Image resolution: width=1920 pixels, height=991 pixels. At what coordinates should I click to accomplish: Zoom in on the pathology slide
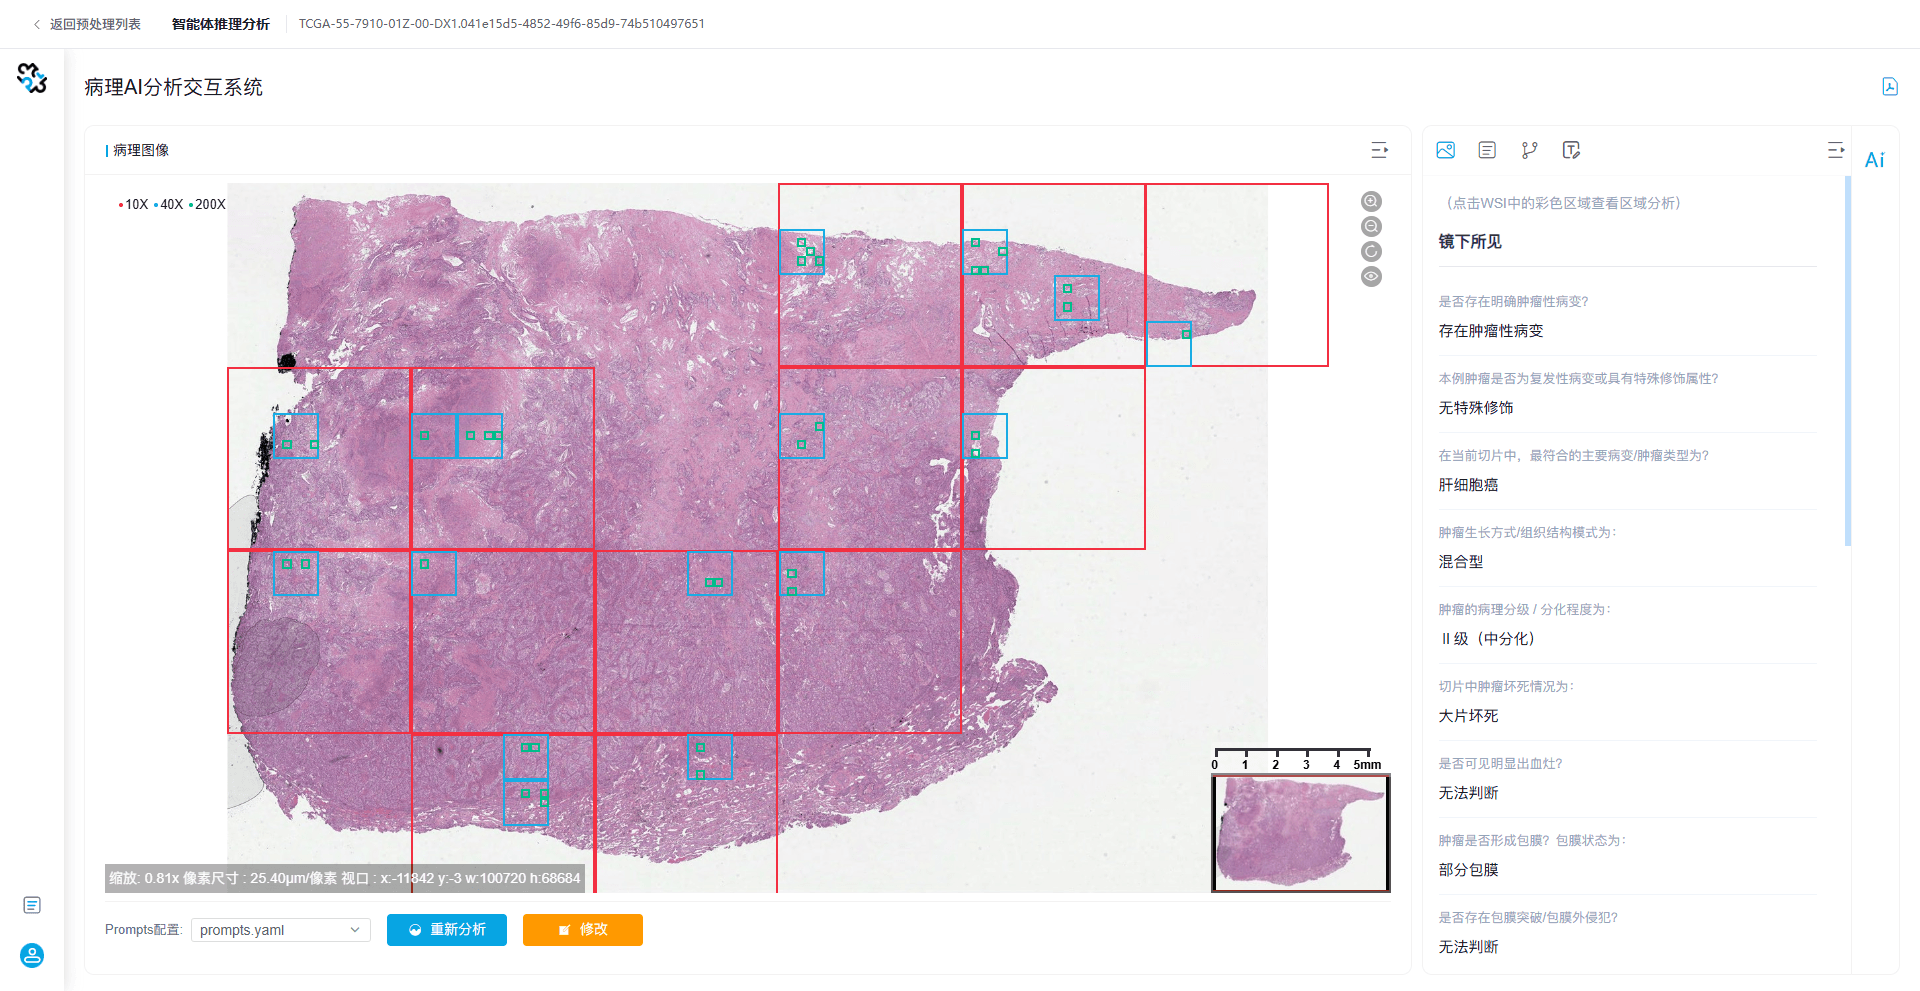[x=1371, y=201]
